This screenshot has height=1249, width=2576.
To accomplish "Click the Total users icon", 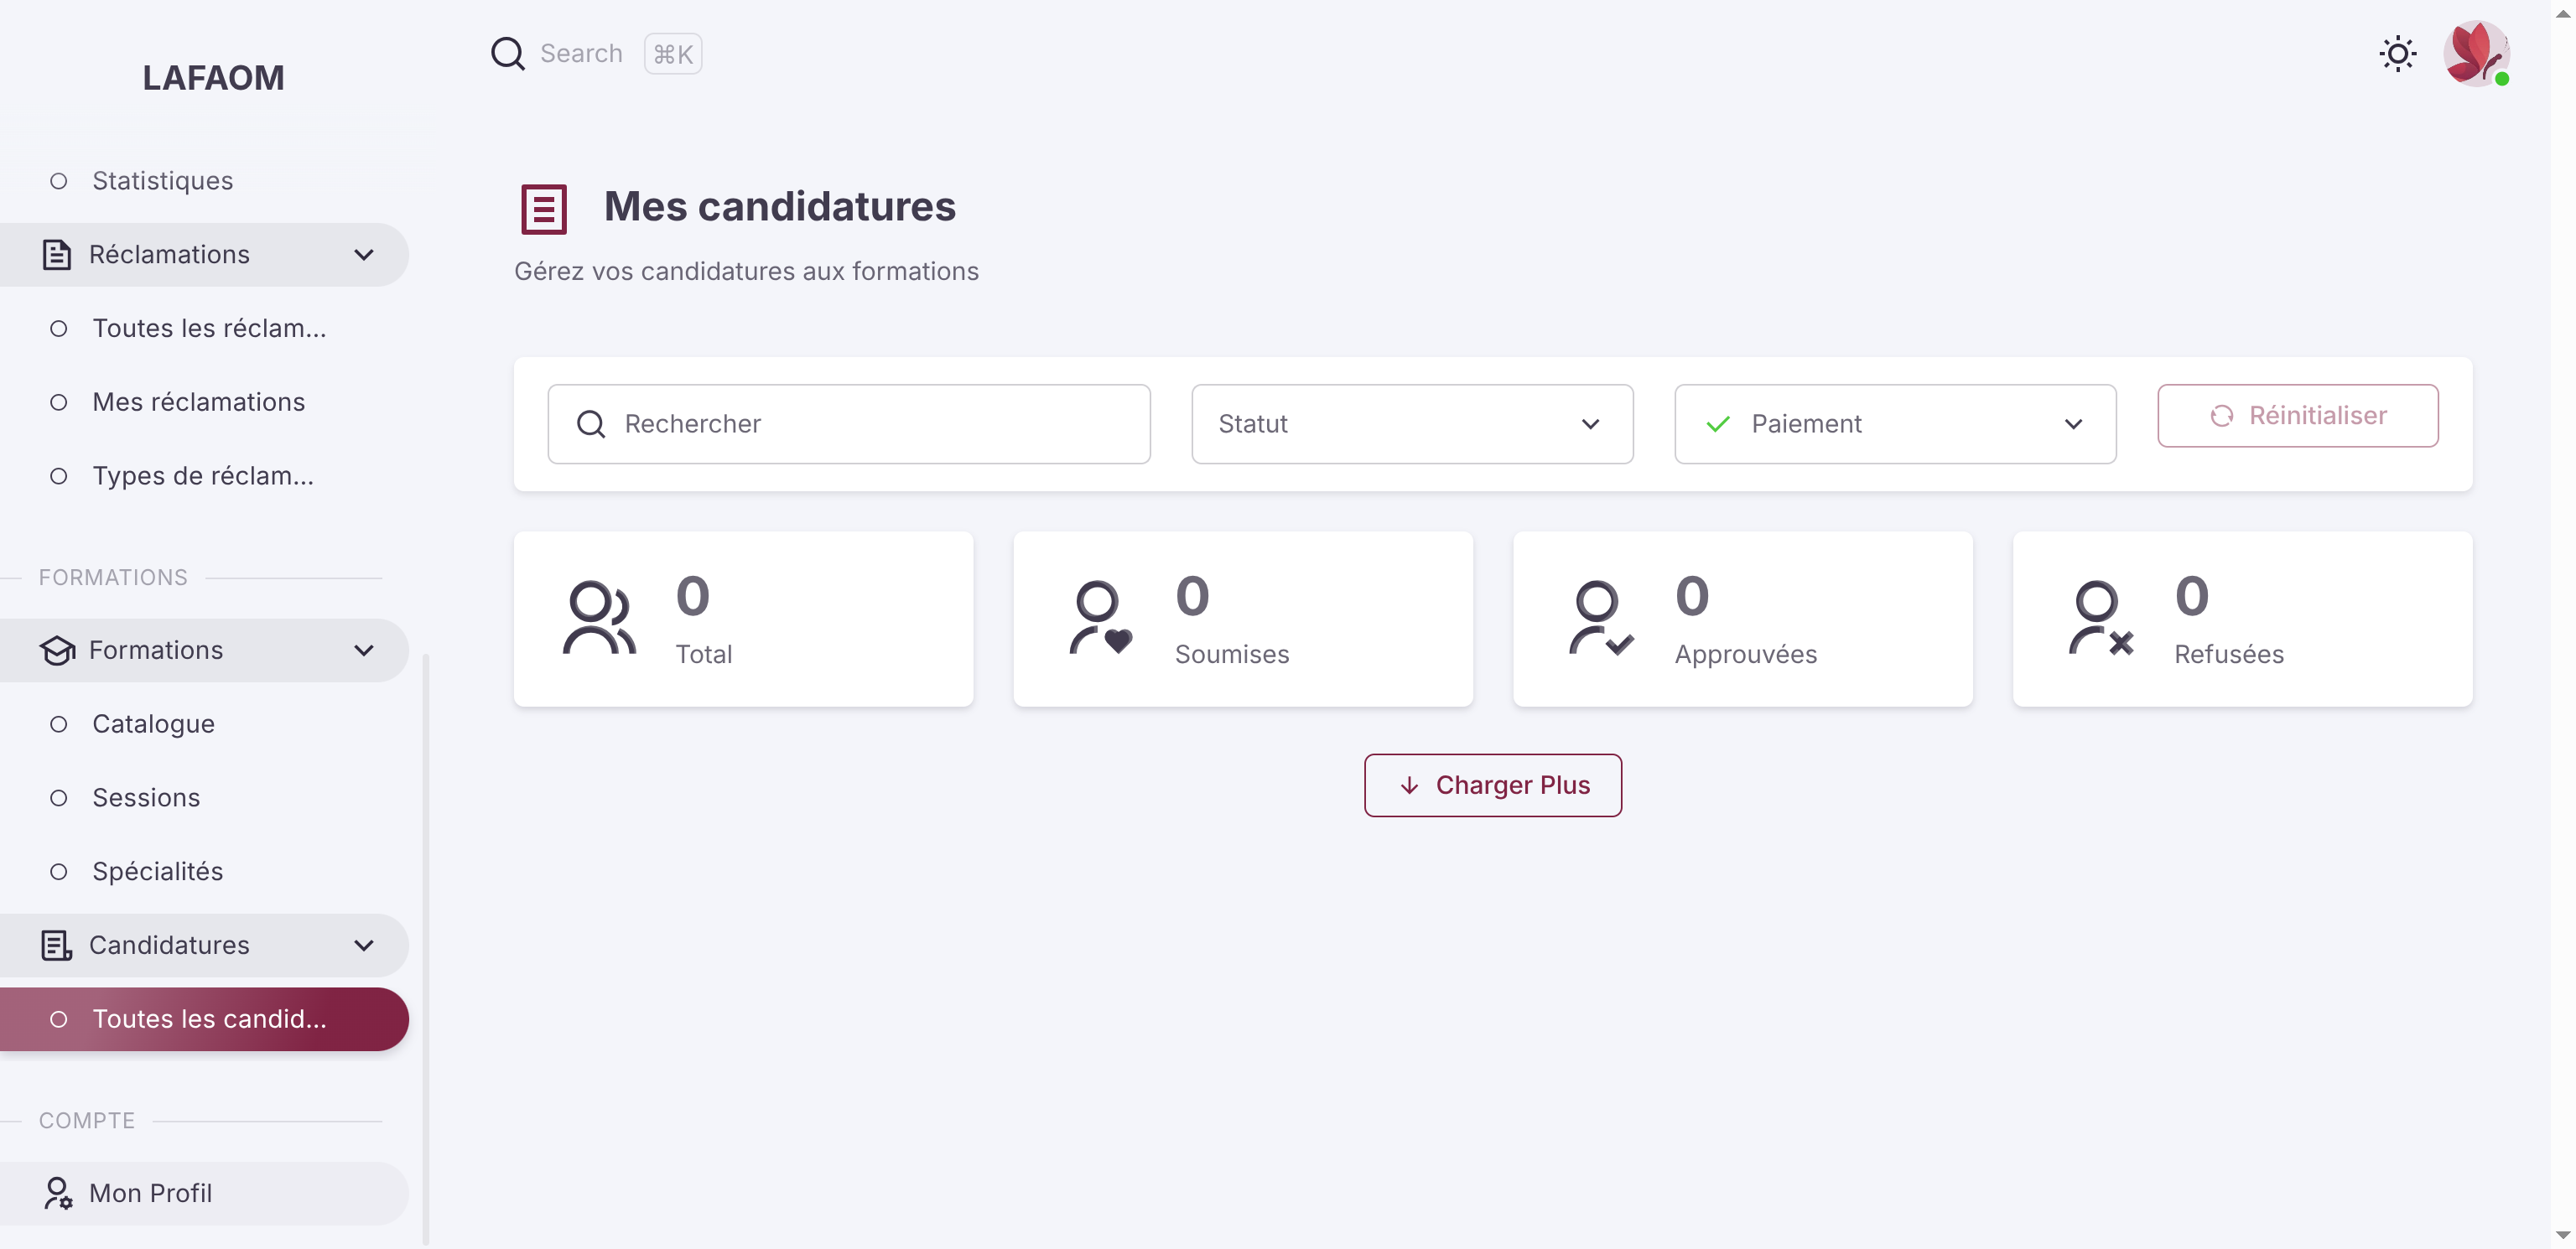I will coord(599,618).
